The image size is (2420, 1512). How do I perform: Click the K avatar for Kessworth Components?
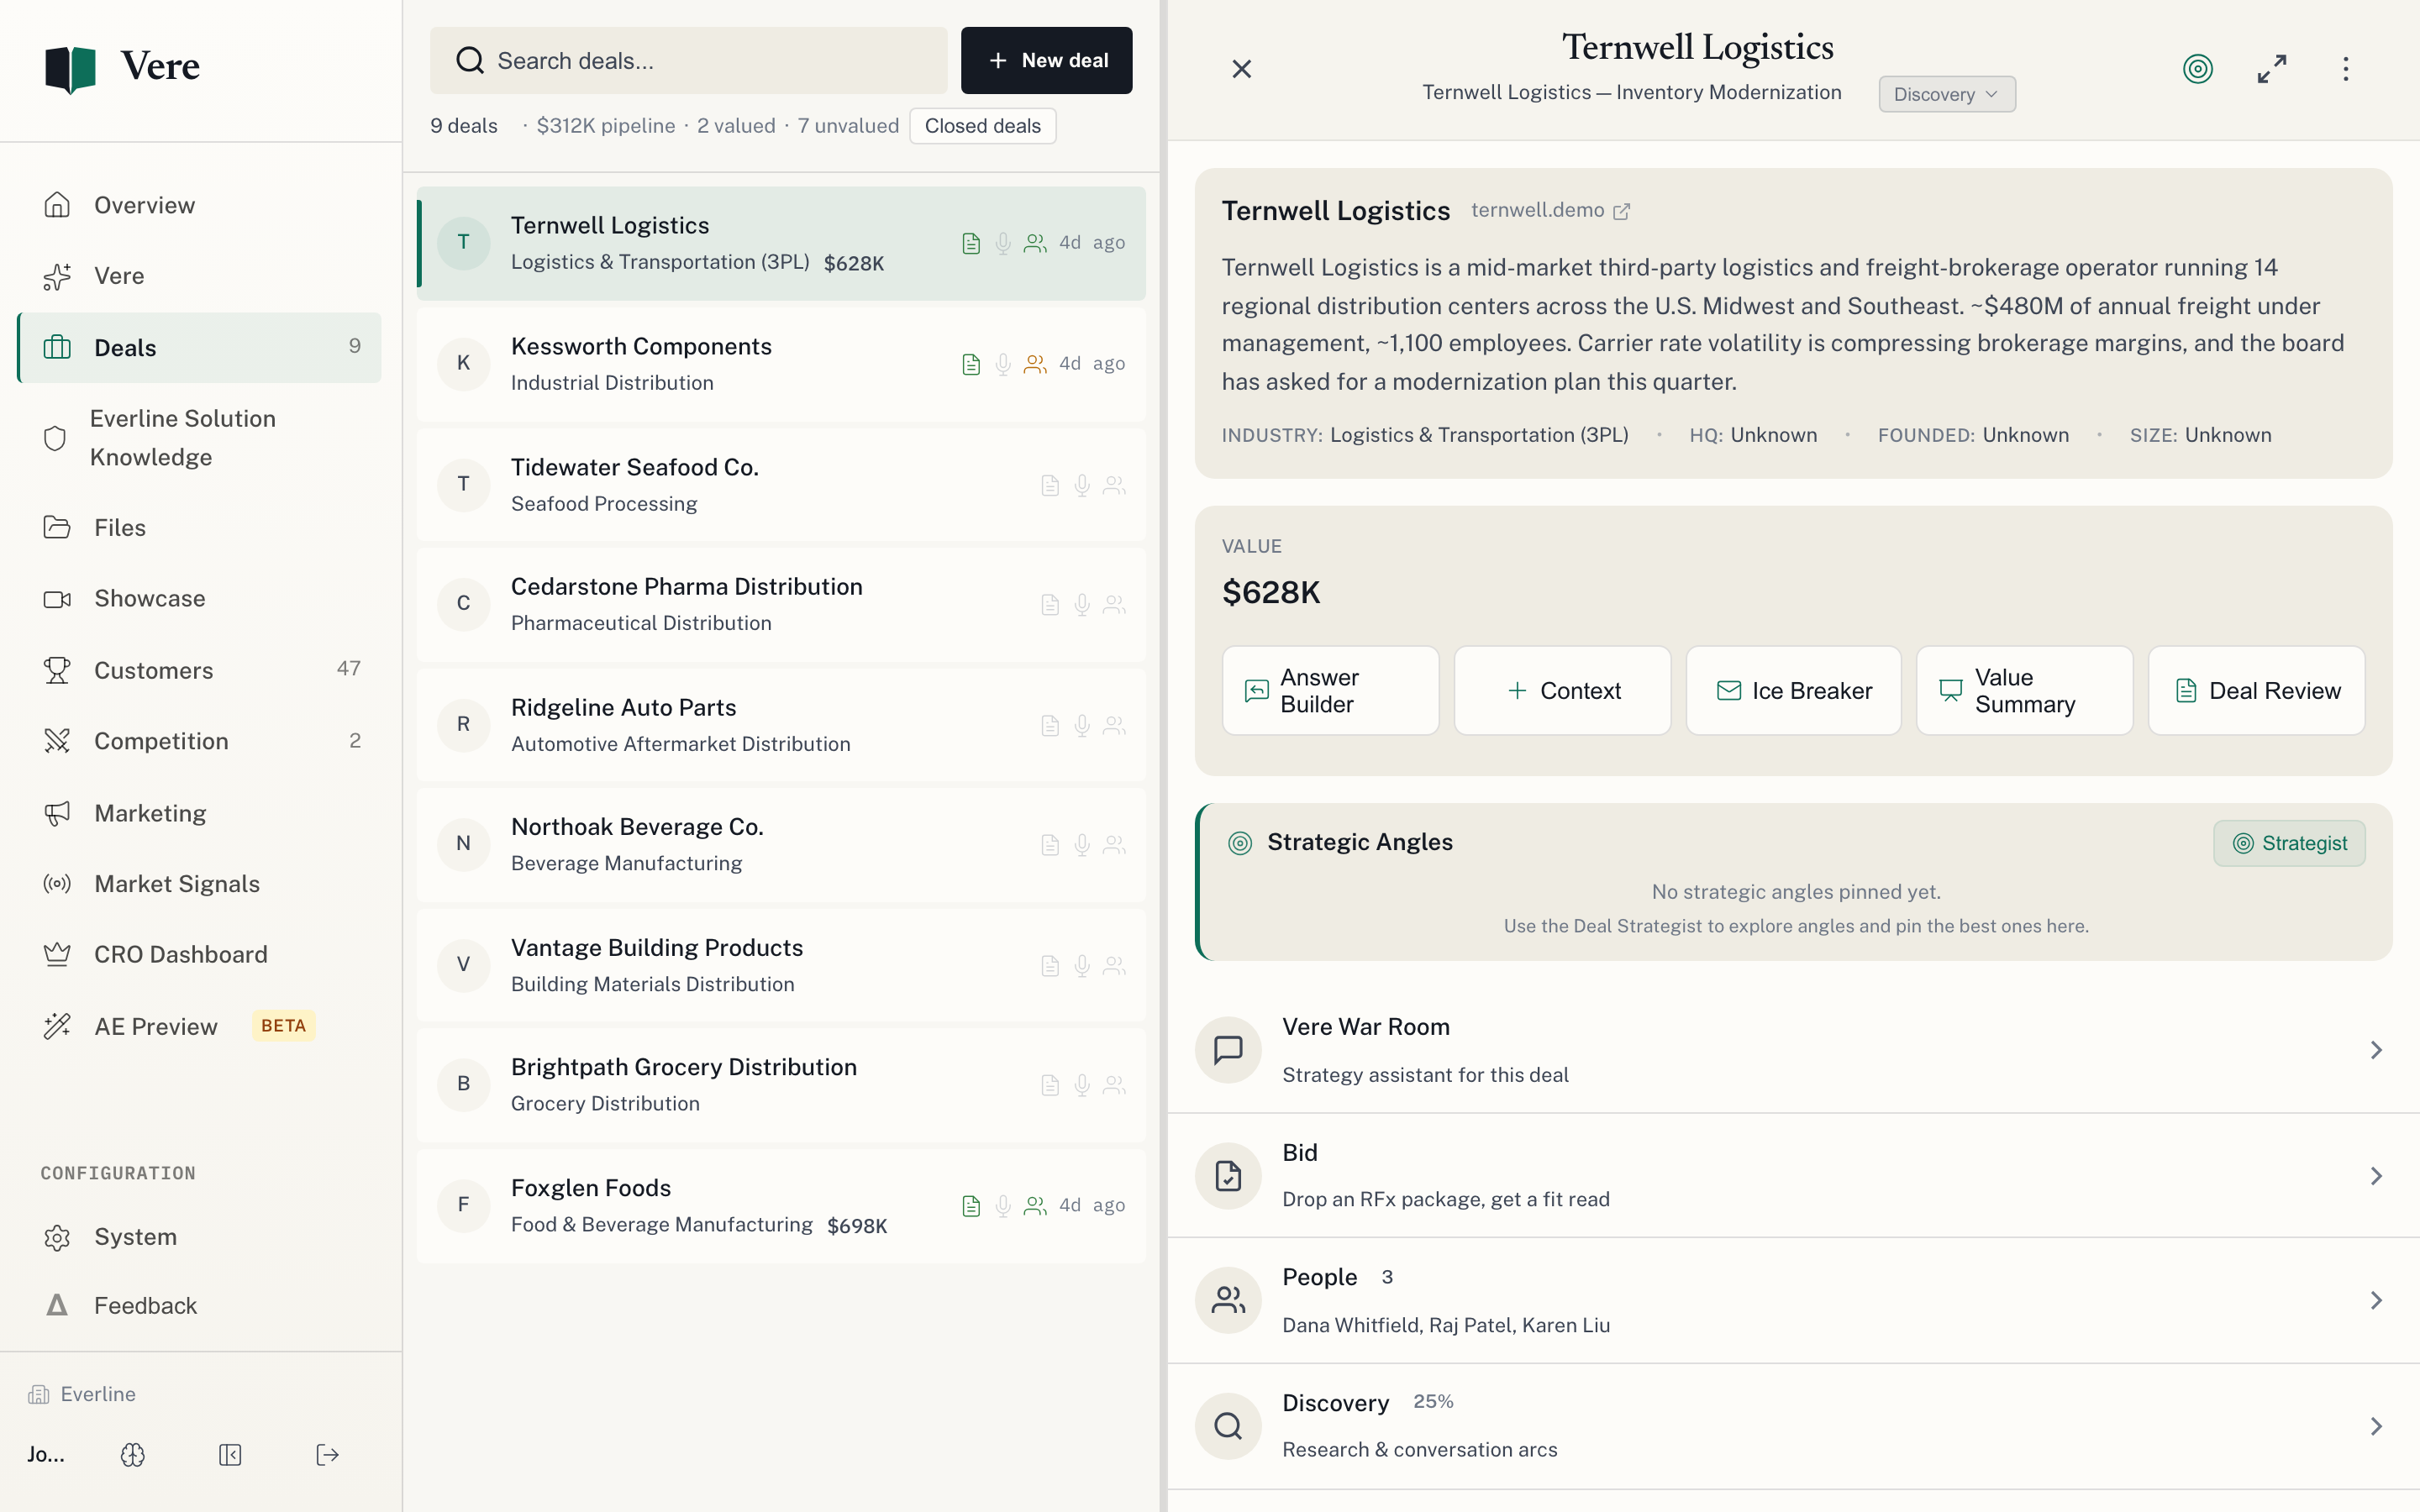coord(463,363)
